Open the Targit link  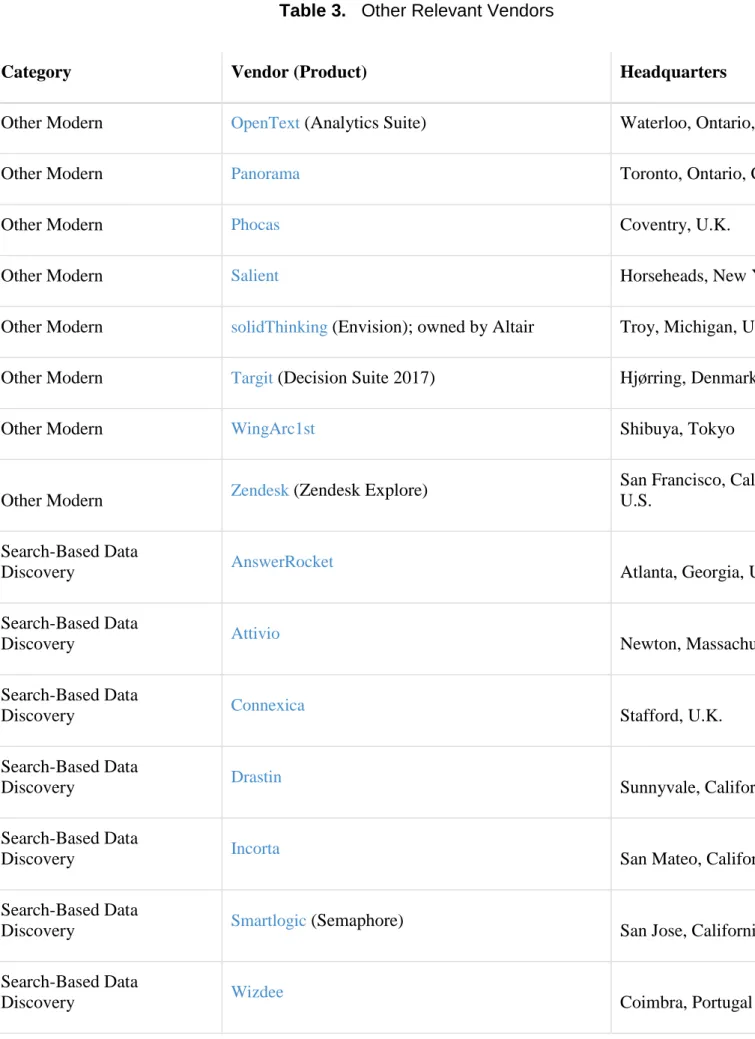coord(252,378)
